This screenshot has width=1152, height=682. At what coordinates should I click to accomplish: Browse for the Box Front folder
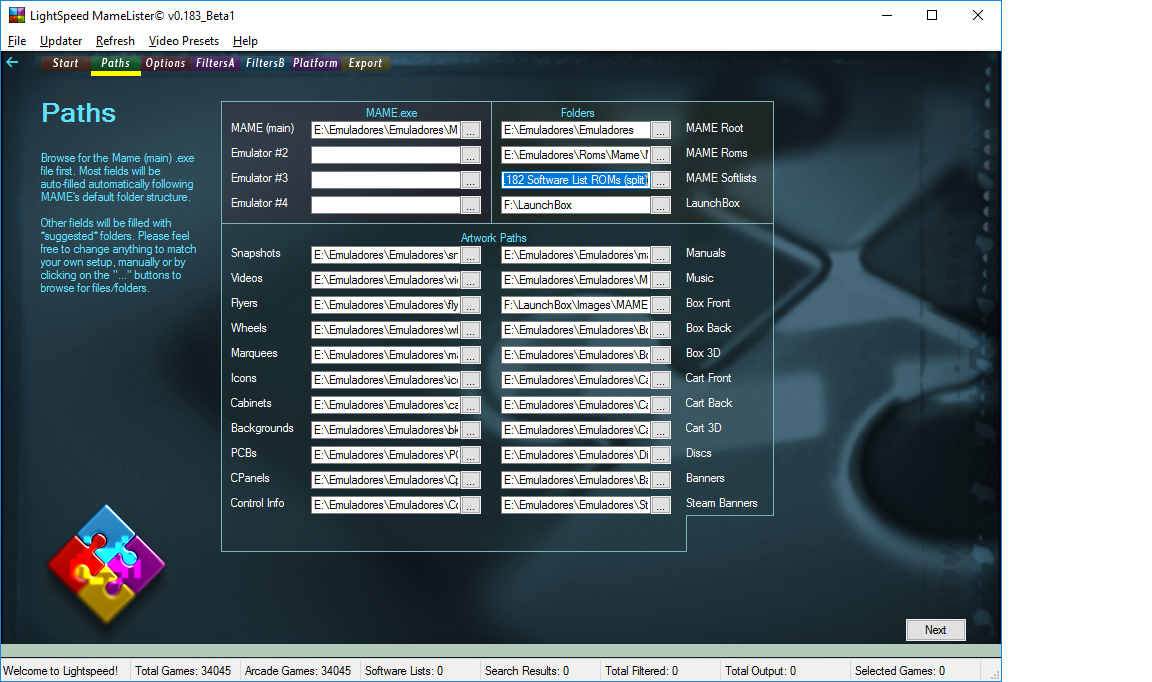pyautogui.click(x=661, y=305)
